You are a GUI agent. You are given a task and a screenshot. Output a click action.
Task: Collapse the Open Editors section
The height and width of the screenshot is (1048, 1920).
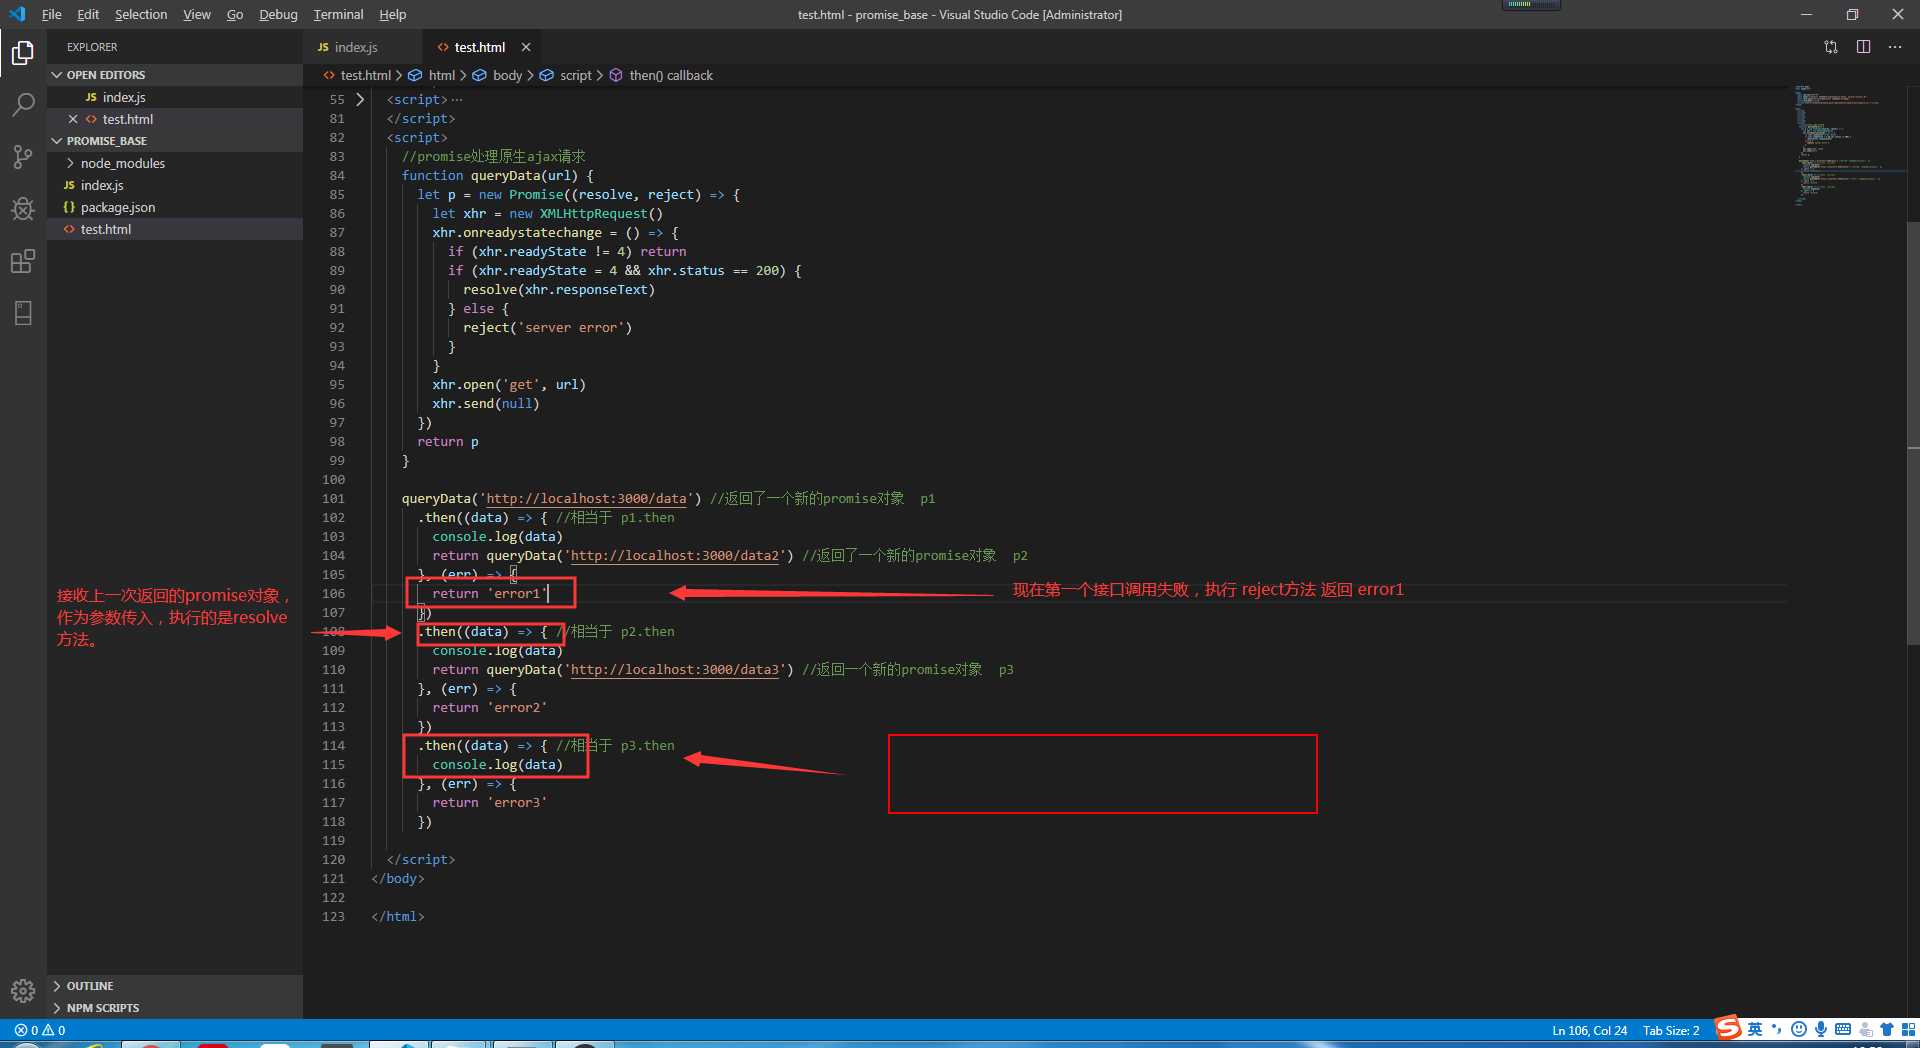[175, 75]
